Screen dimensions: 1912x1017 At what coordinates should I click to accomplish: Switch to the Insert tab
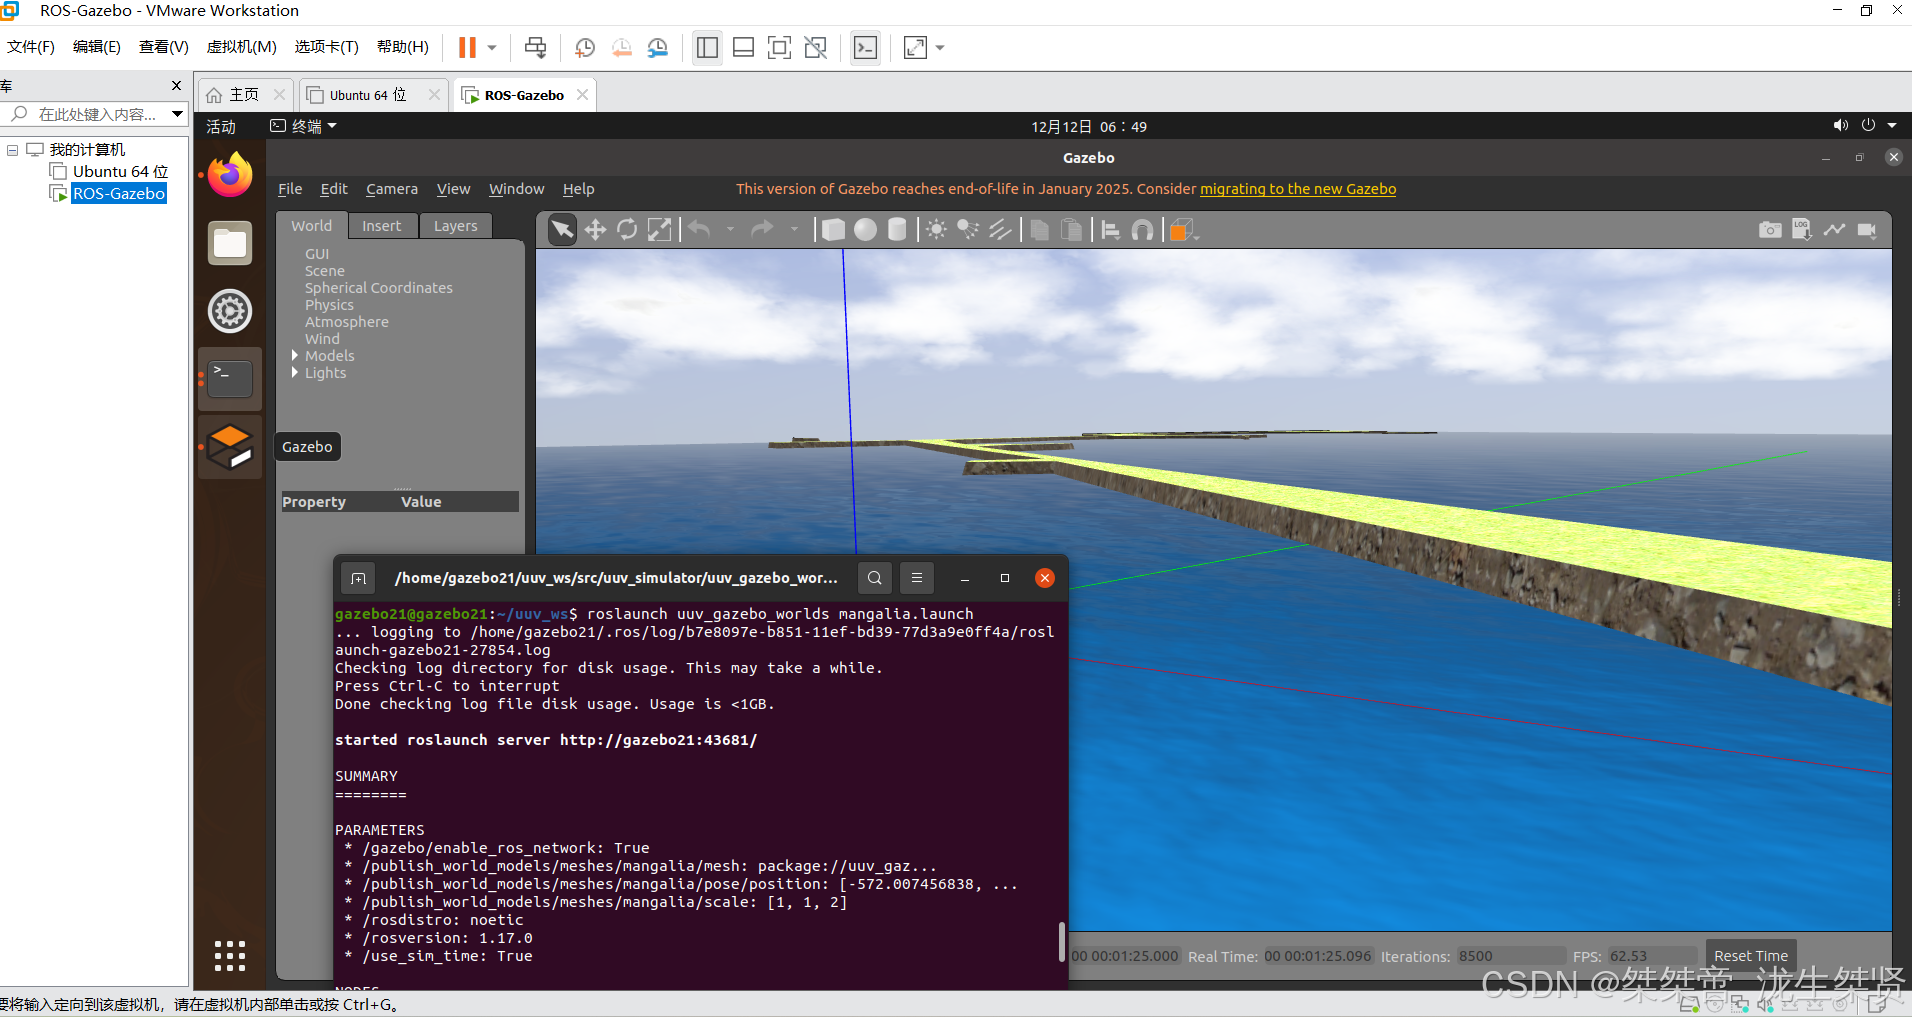click(382, 226)
